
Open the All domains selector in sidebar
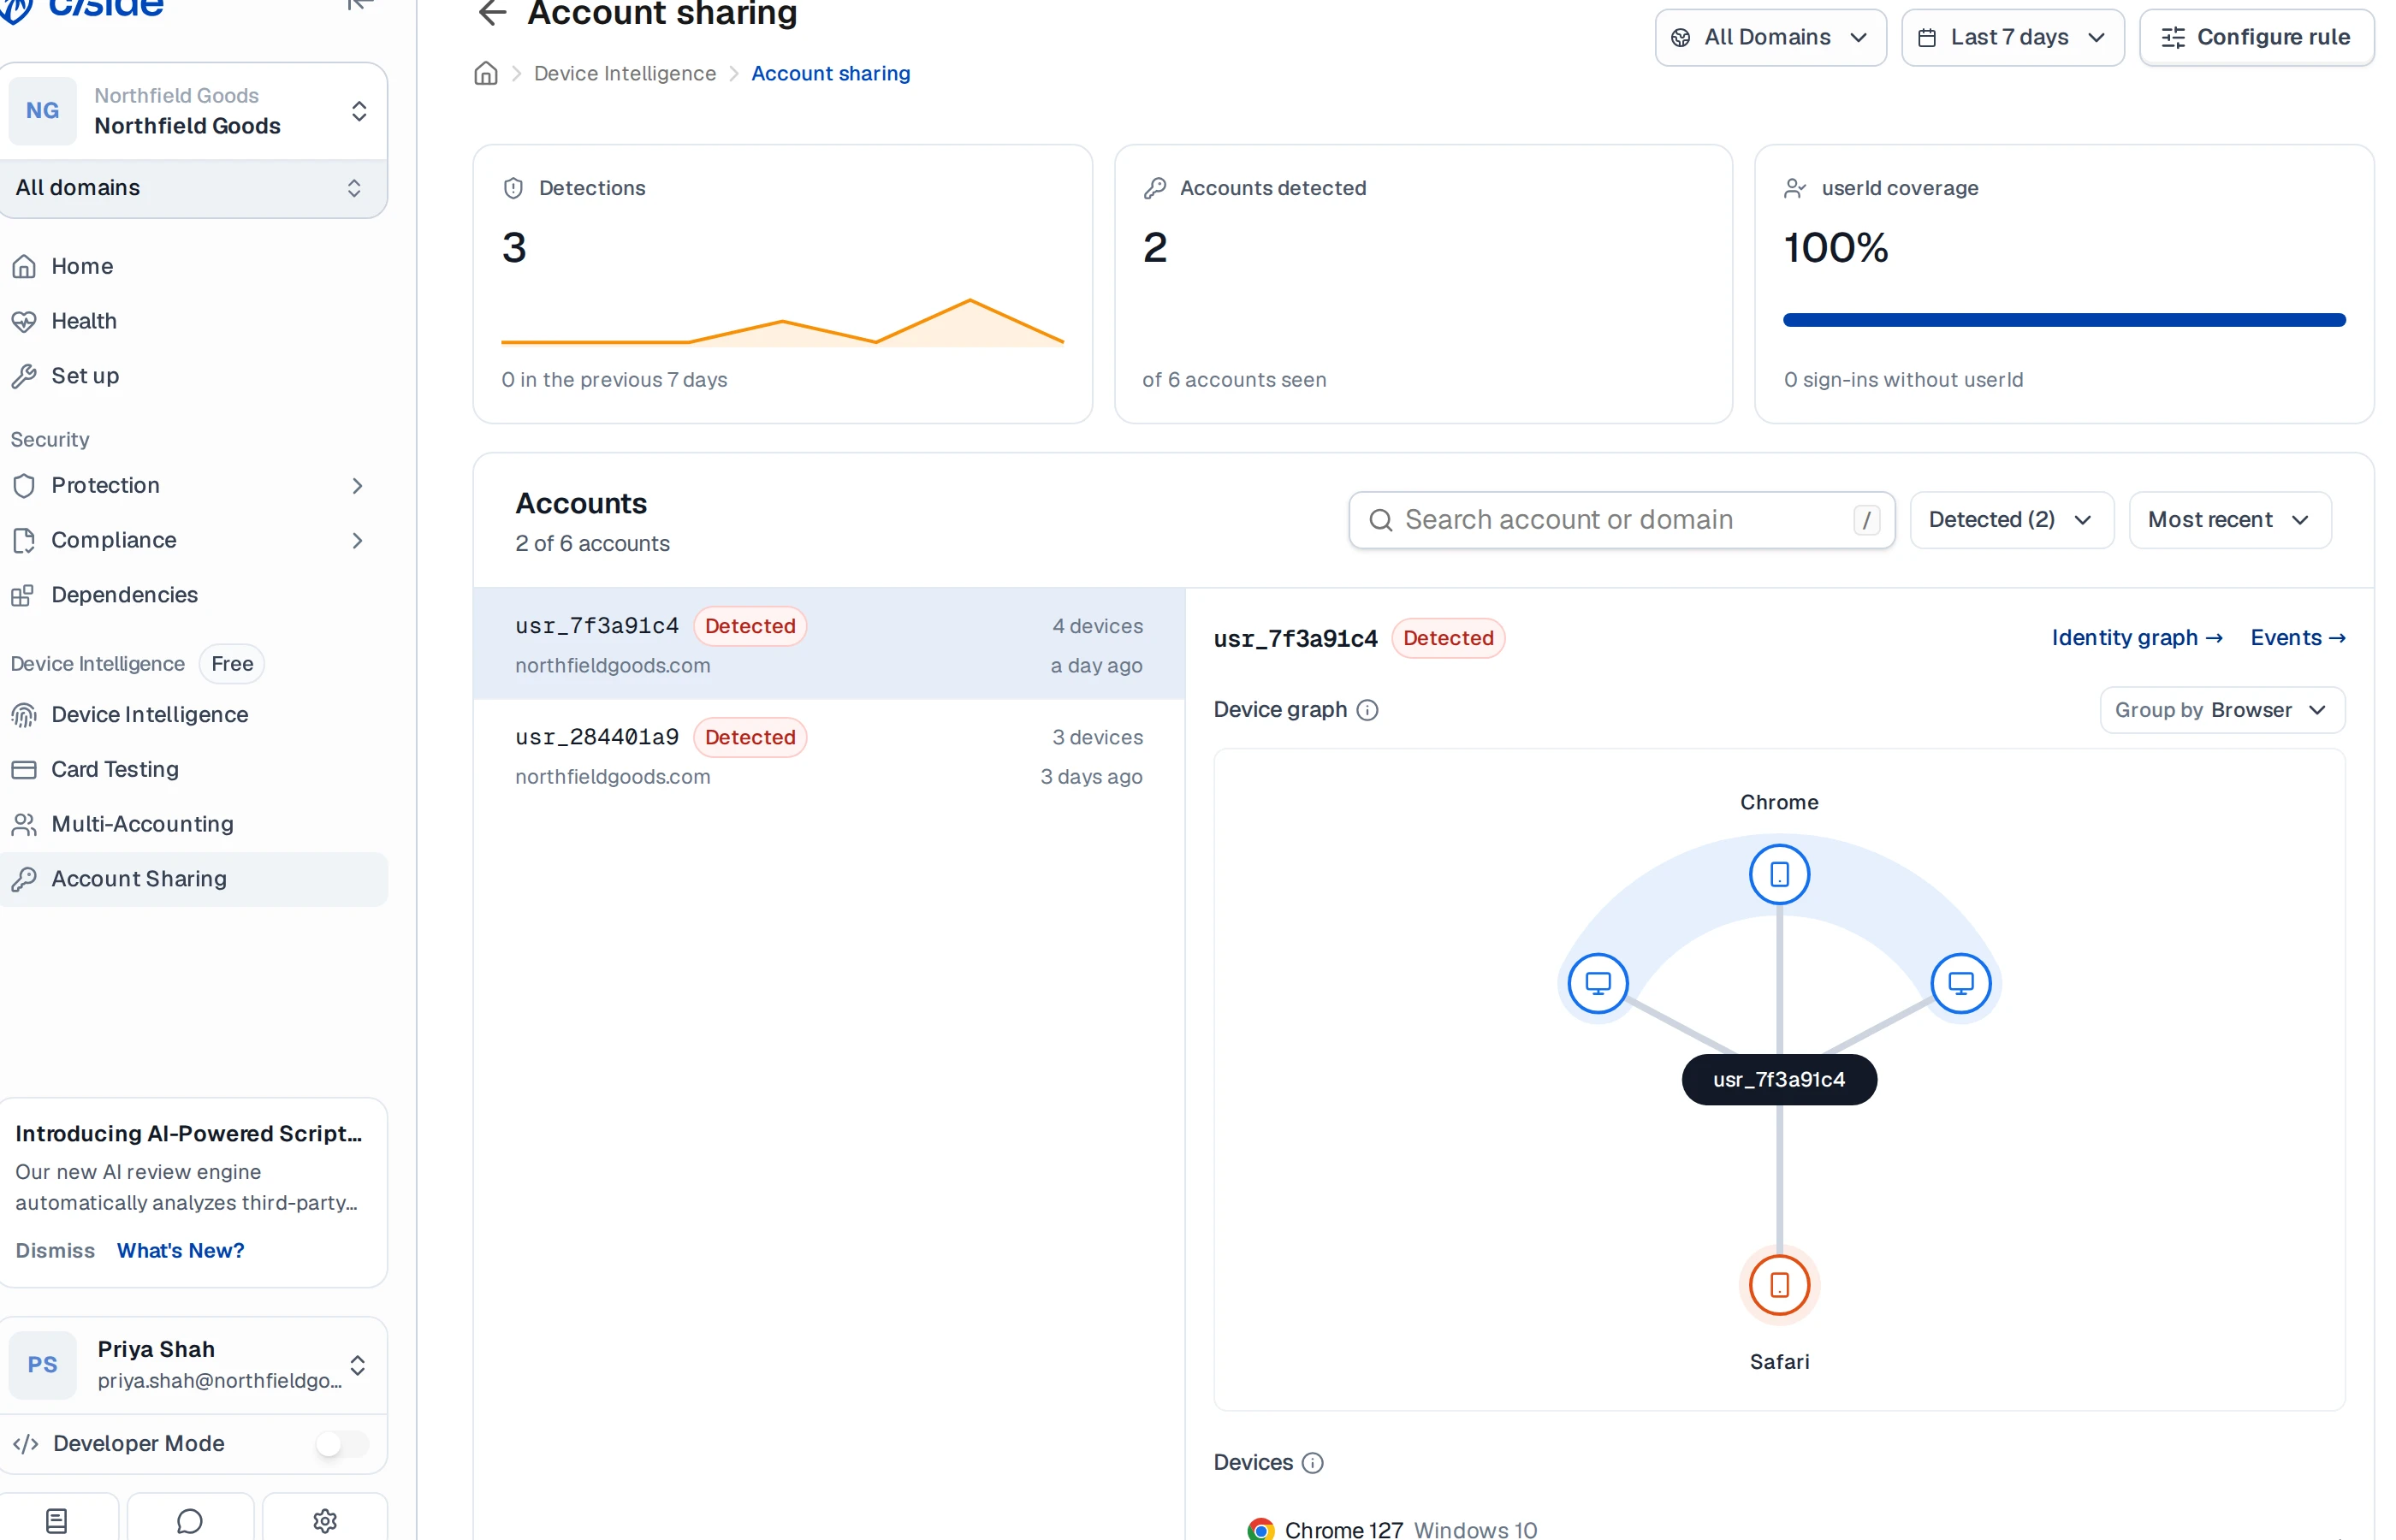pos(193,187)
